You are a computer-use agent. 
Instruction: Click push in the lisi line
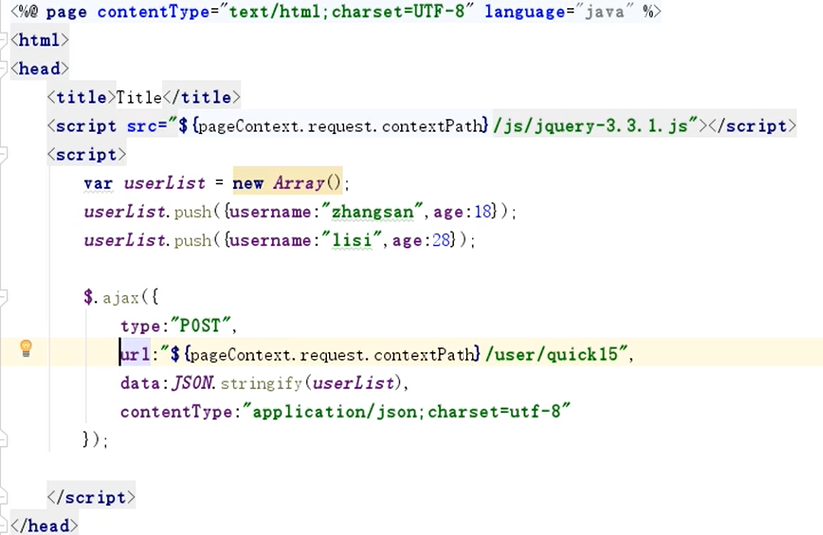193,240
